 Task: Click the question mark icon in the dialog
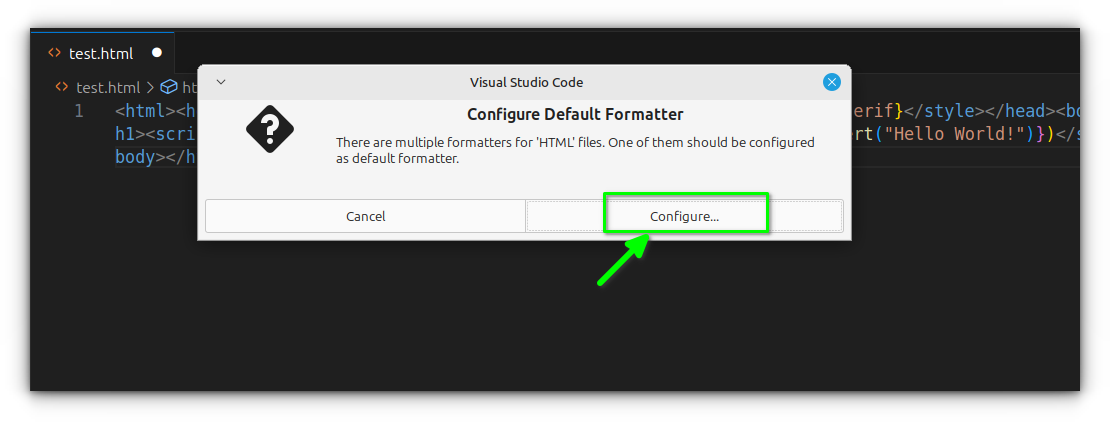click(269, 129)
